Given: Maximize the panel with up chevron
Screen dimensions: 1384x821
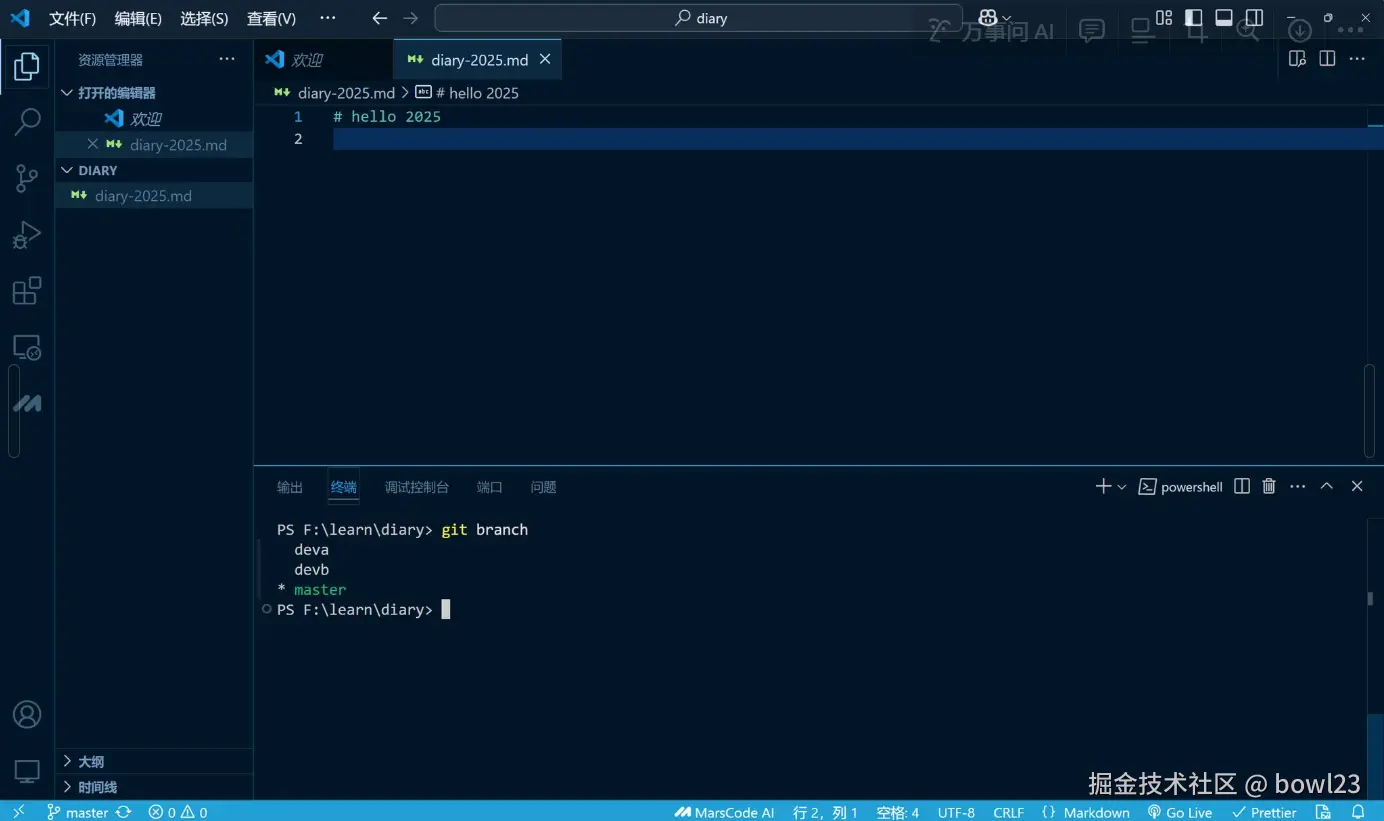Looking at the screenshot, I should tap(1327, 486).
